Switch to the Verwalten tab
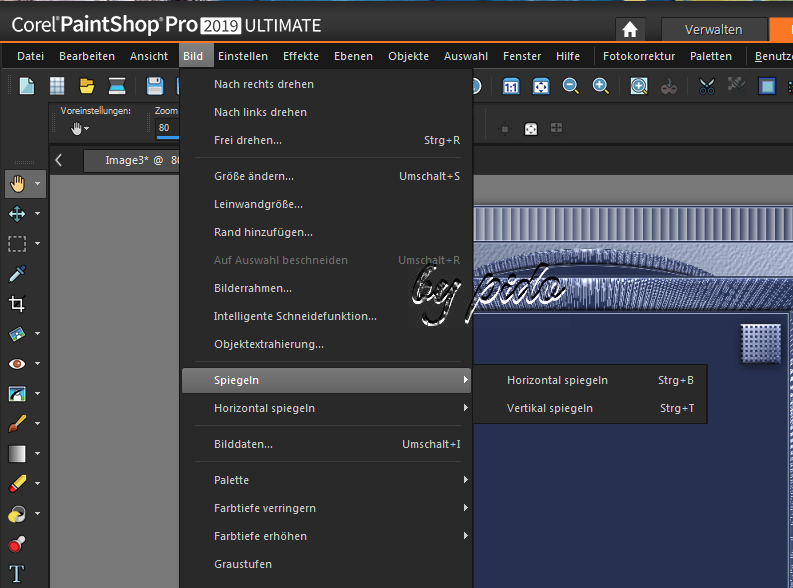This screenshot has height=588, width=793. click(x=713, y=29)
